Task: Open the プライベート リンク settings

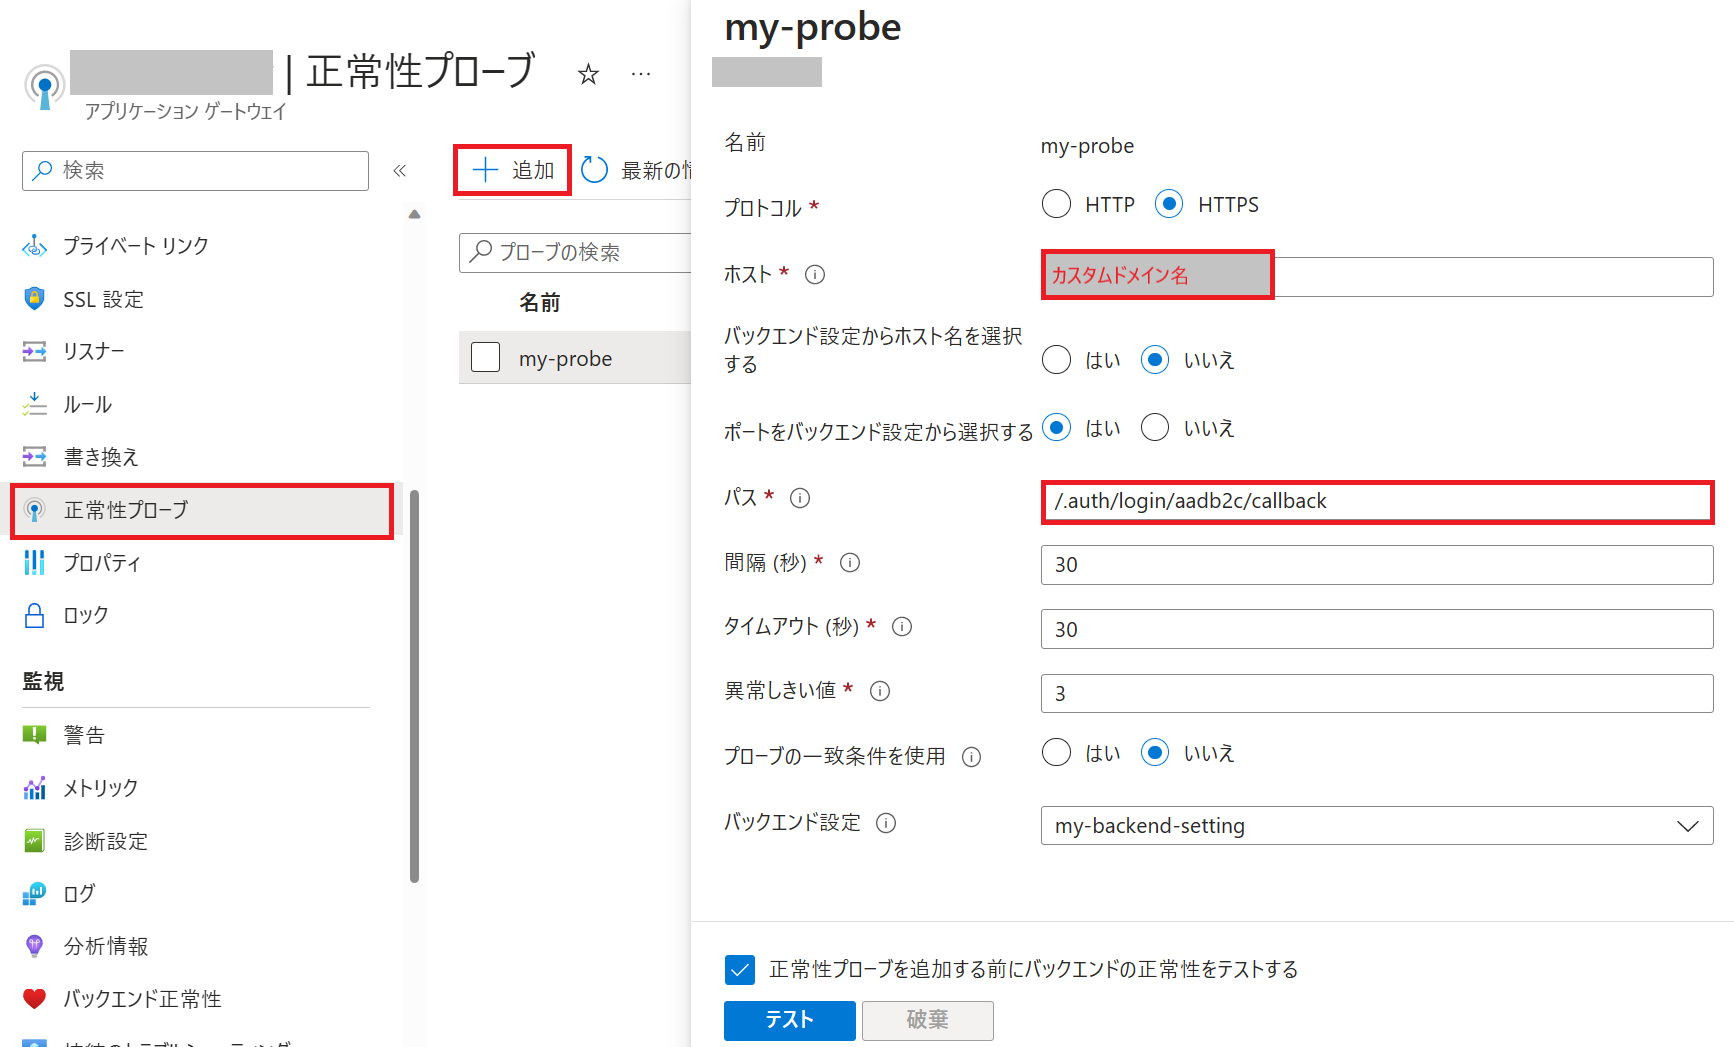Action: tap(135, 245)
